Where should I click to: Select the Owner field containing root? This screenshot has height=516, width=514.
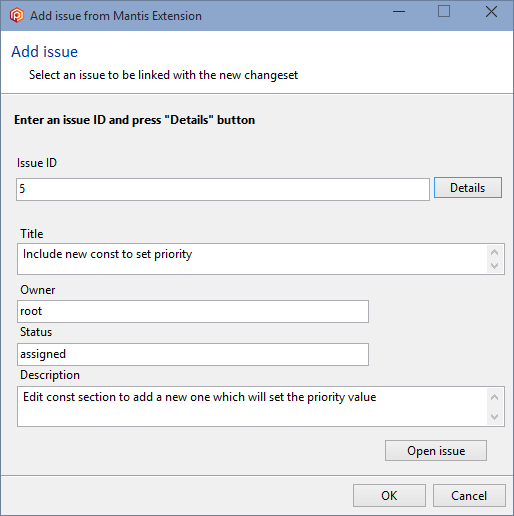click(193, 311)
